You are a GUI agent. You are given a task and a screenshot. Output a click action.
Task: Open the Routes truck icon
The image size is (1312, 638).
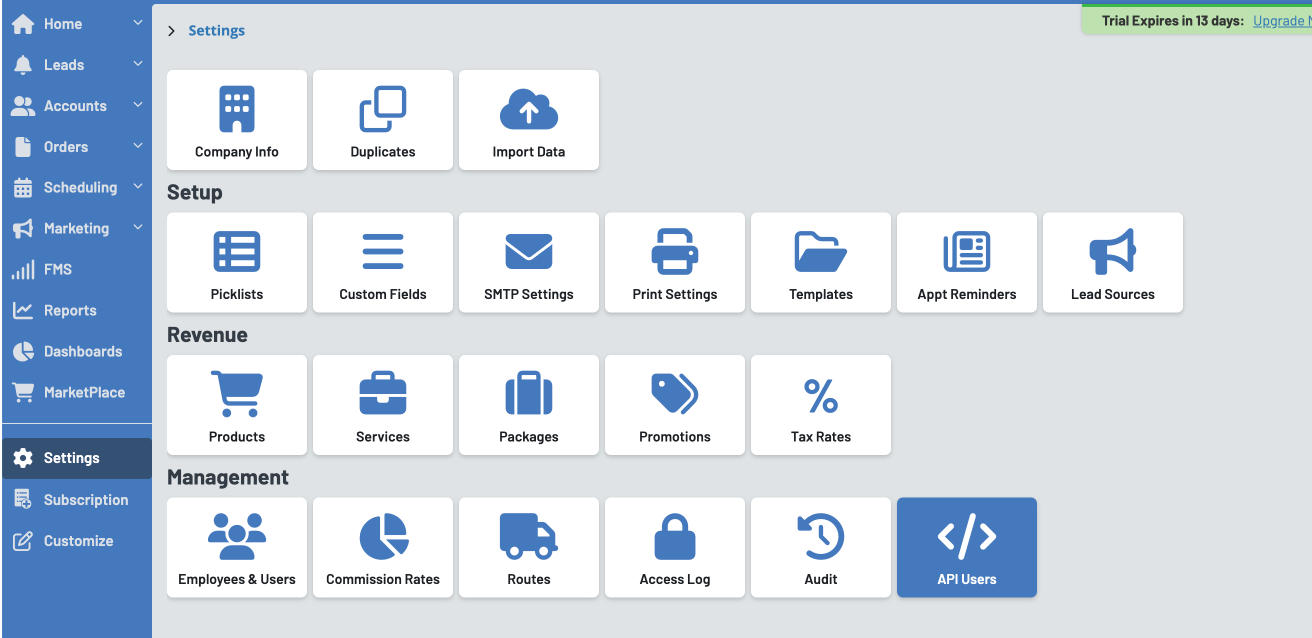click(x=528, y=537)
